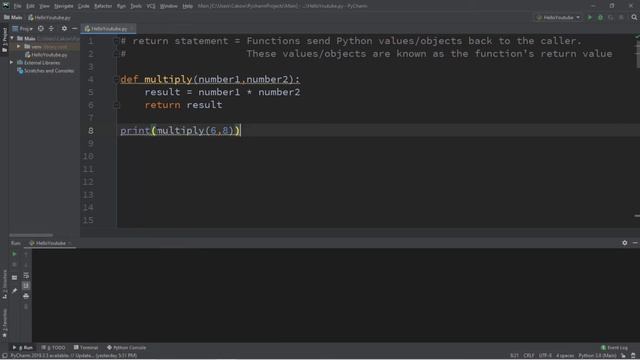Screen dimensions: 640x360
Task: Select Scratches and Consoles in tree
Action: point(46,71)
